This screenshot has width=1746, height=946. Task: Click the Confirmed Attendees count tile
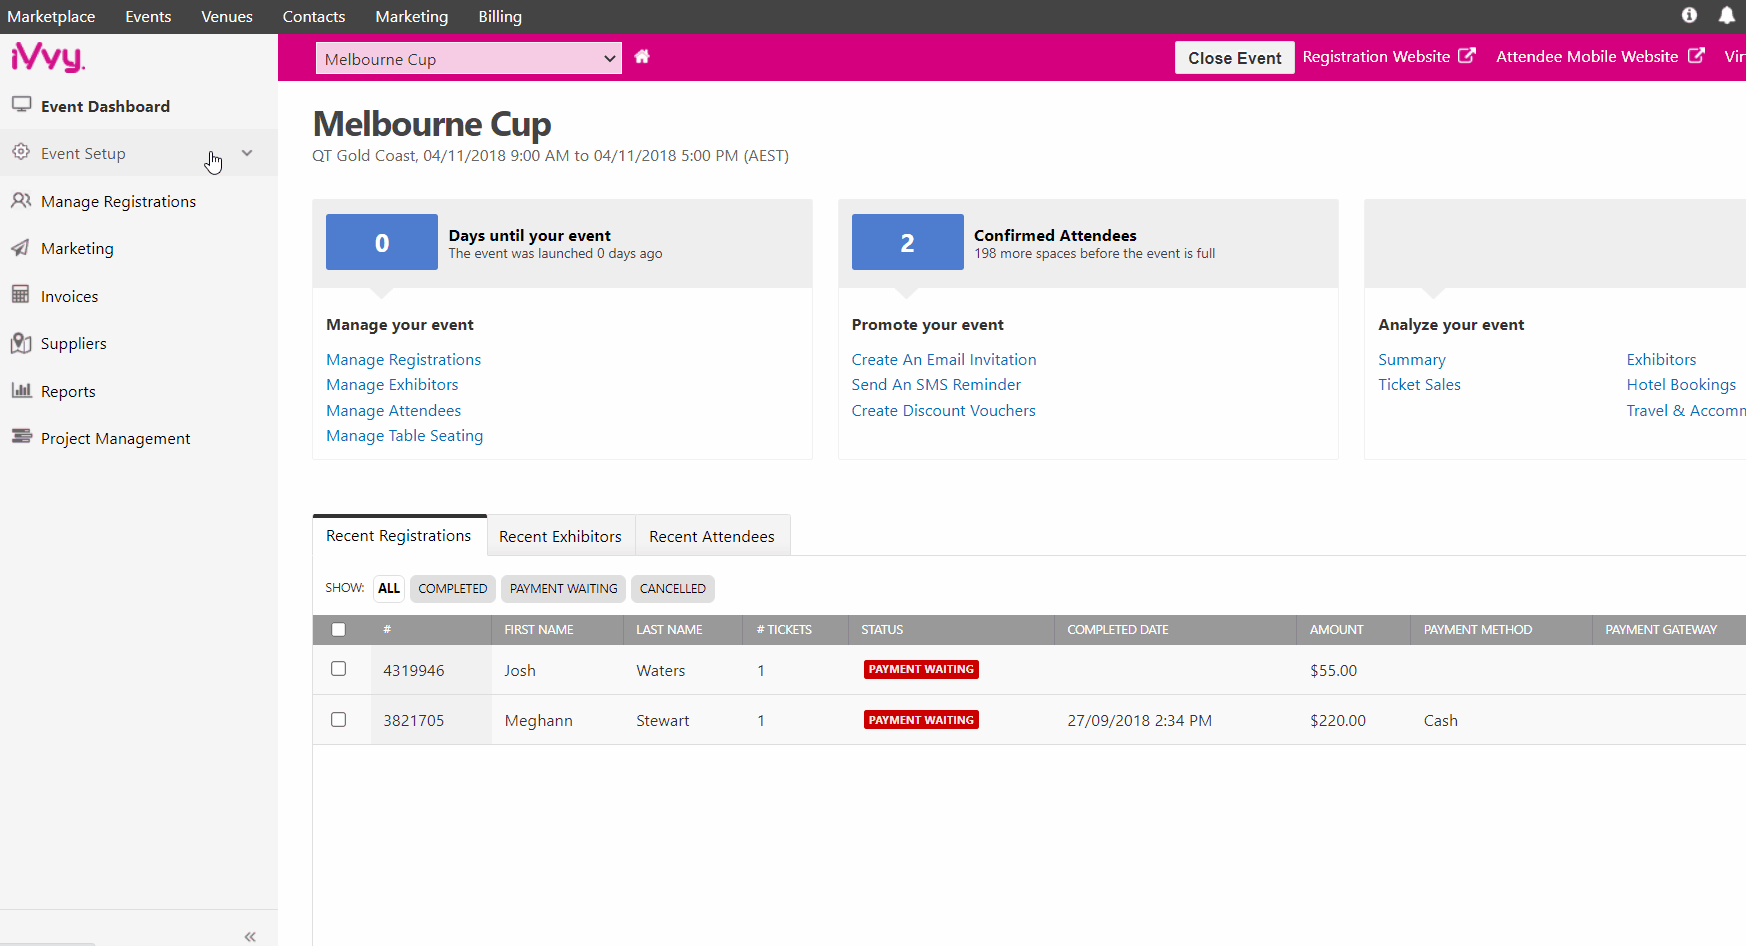click(x=907, y=242)
